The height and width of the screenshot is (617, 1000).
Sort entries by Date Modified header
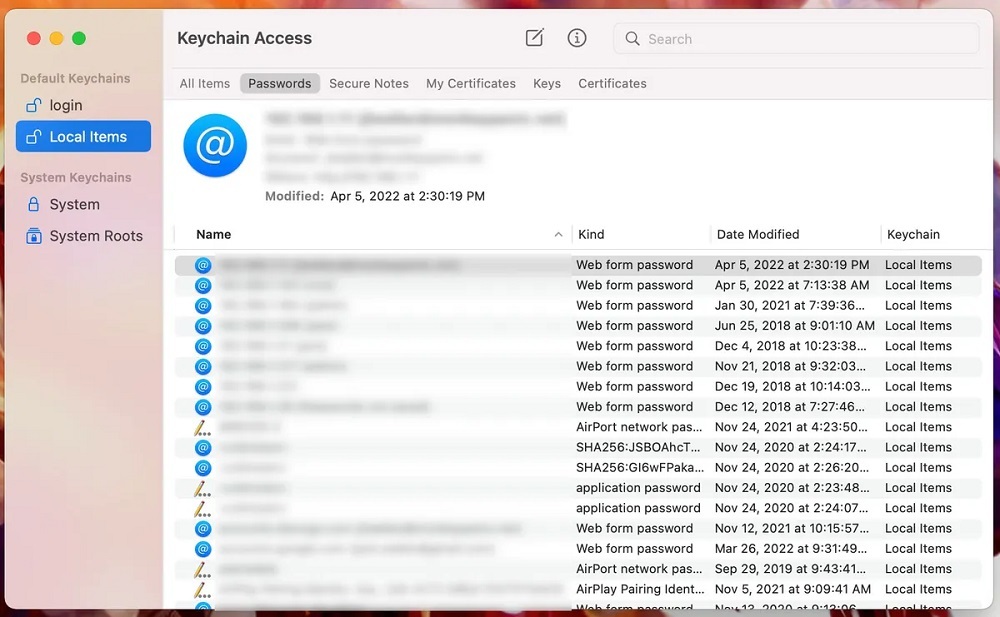[758, 235]
